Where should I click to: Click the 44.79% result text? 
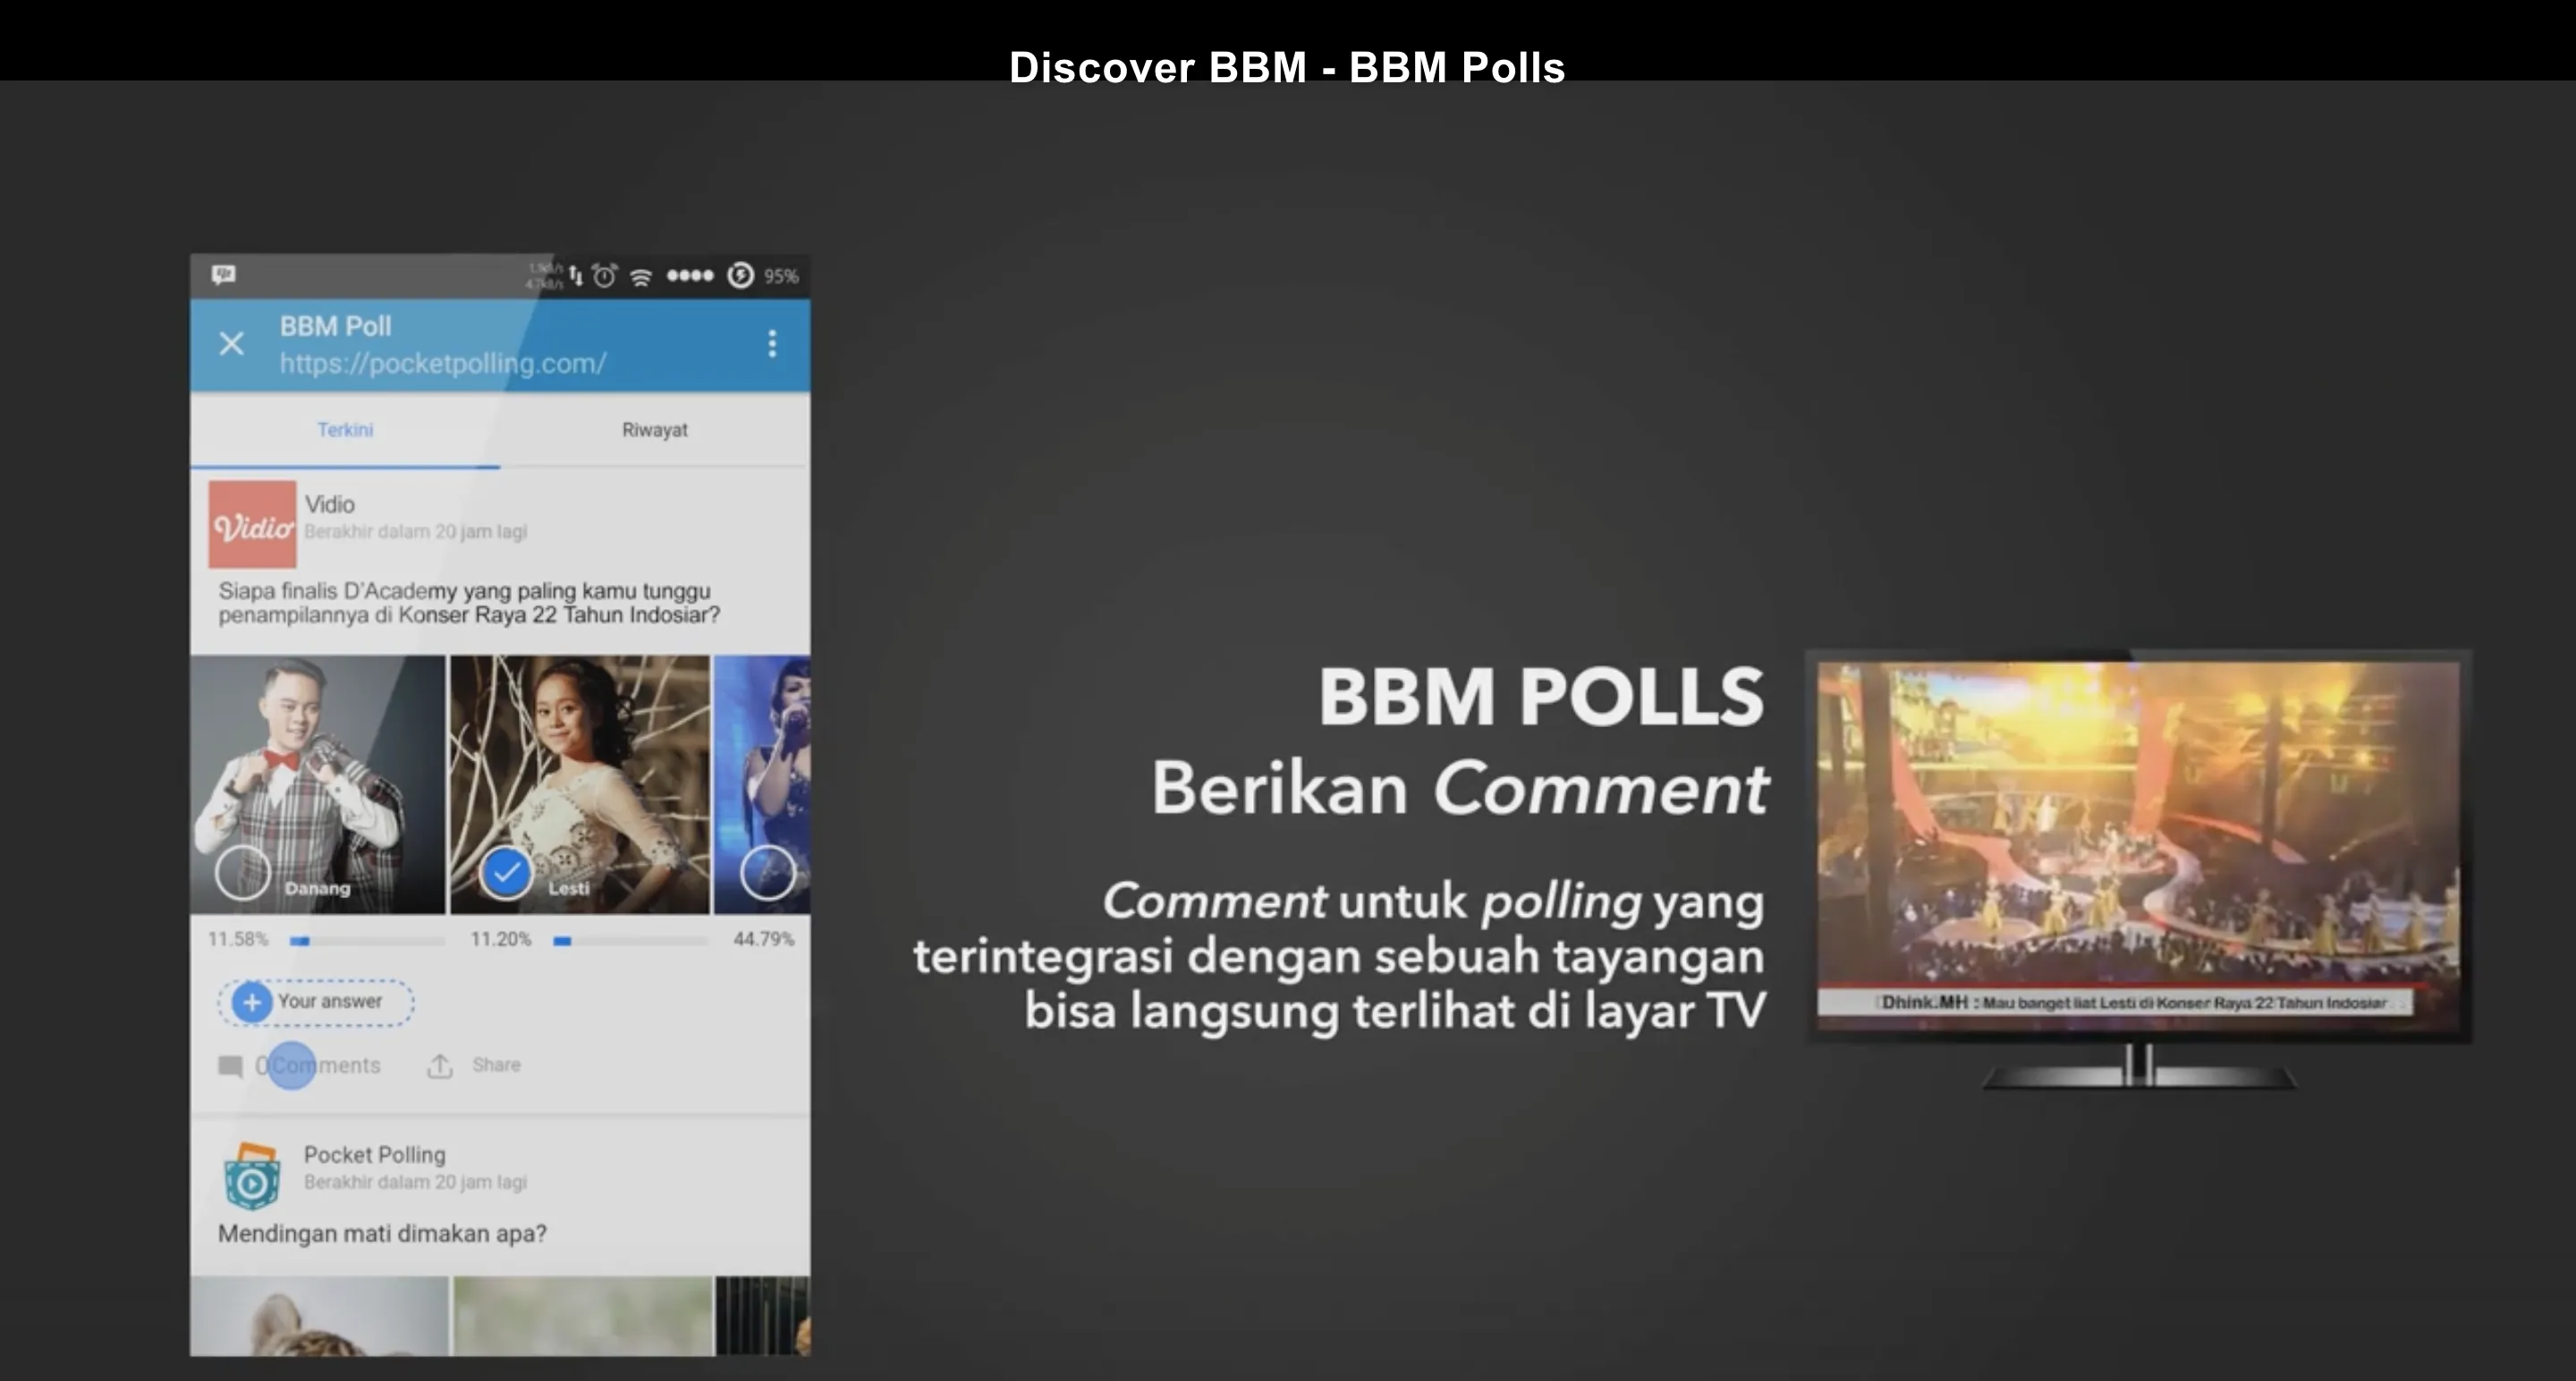[x=763, y=939]
